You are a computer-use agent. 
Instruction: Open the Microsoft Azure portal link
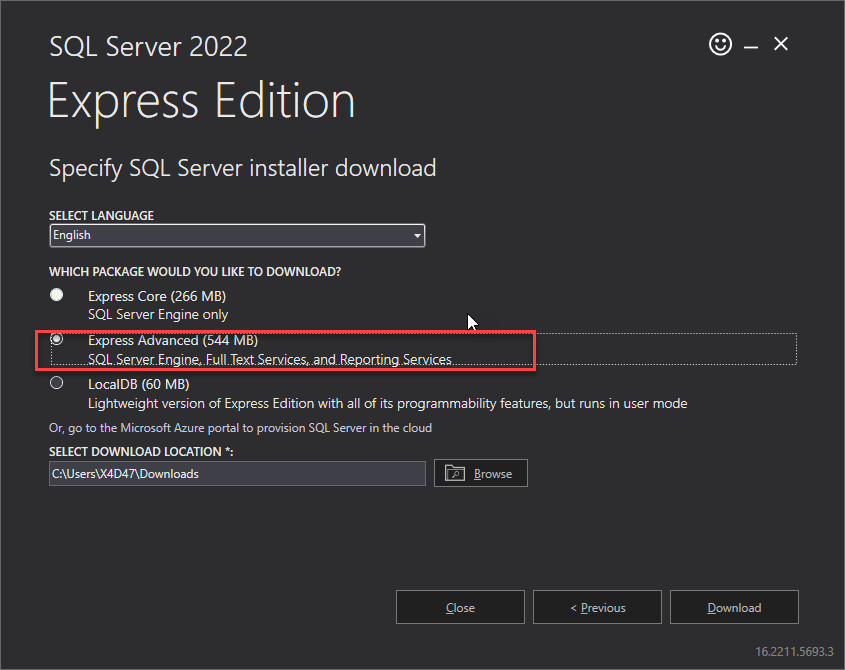tap(240, 428)
